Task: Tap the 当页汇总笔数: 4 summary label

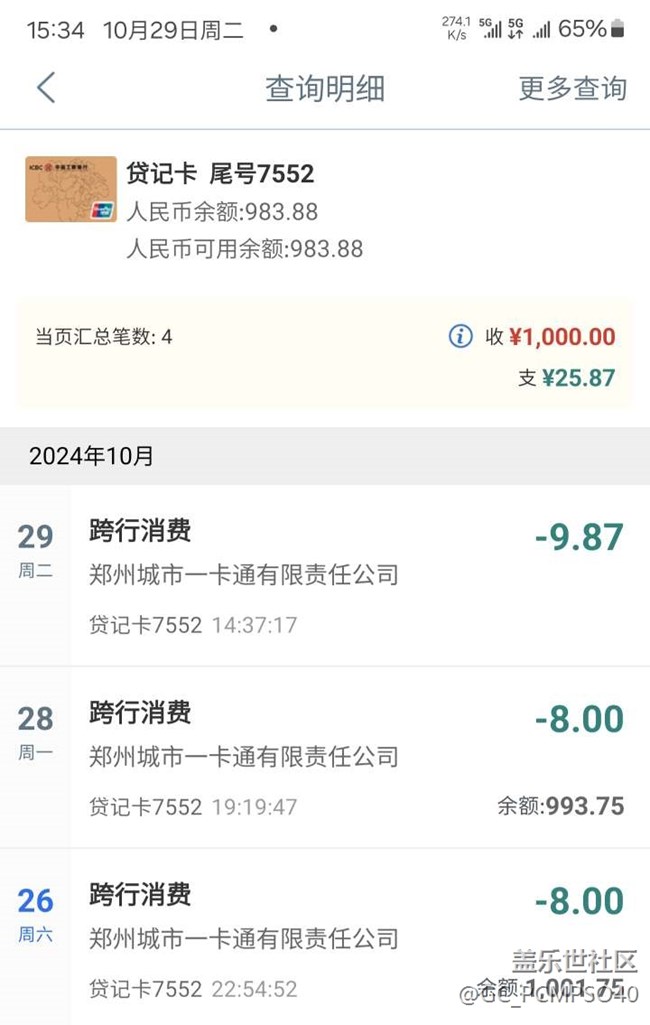Action: [104, 337]
